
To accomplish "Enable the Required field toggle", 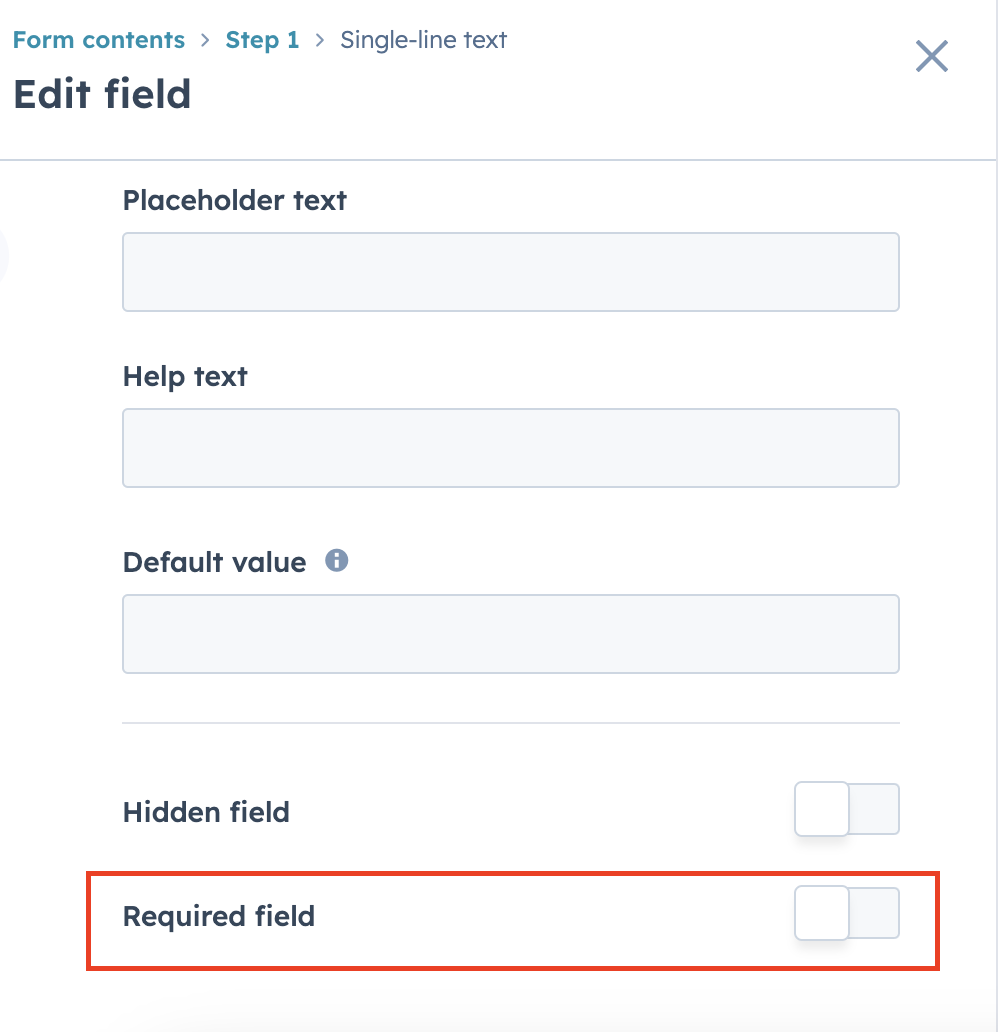I will pos(846,913).
